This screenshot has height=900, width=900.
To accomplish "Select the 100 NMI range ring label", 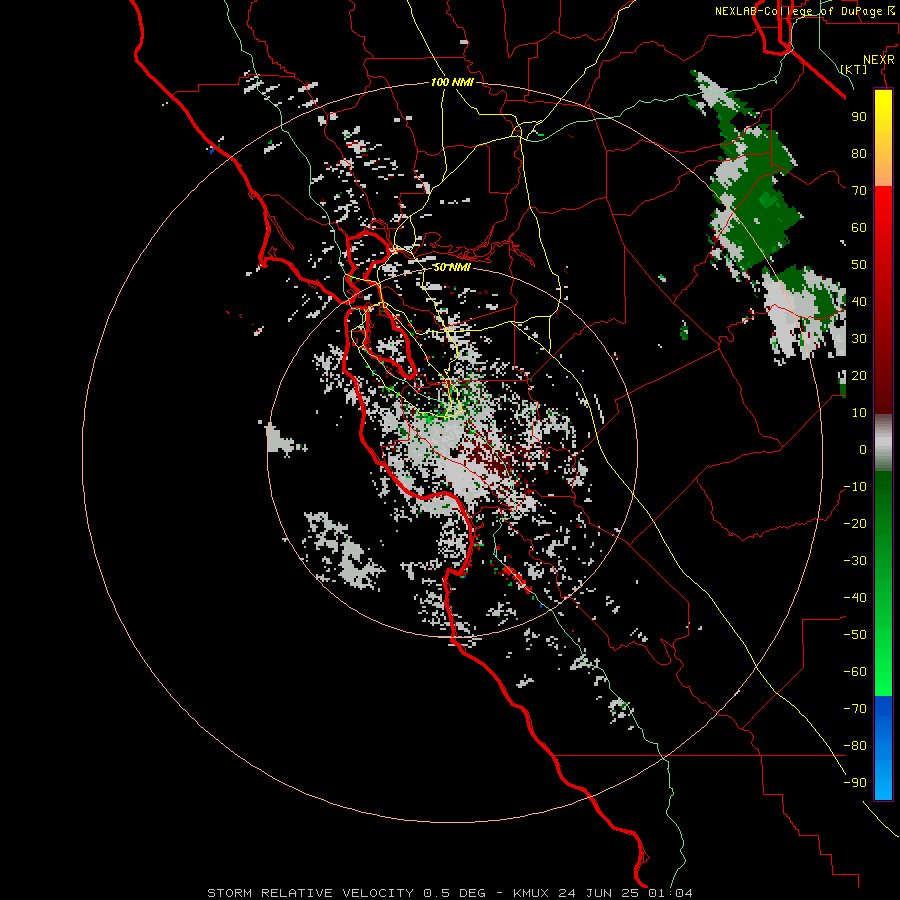I will tap(452, 82).
